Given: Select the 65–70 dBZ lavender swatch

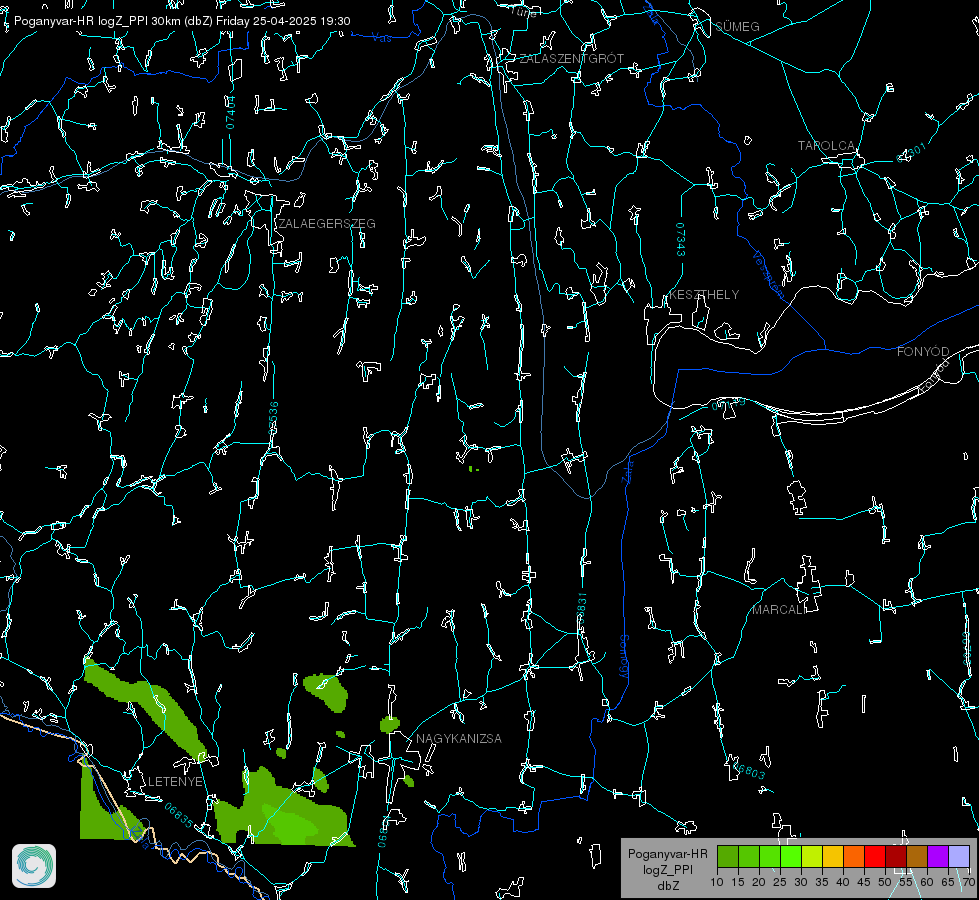Looking at the screenshot, I should [x=958, y=856].
